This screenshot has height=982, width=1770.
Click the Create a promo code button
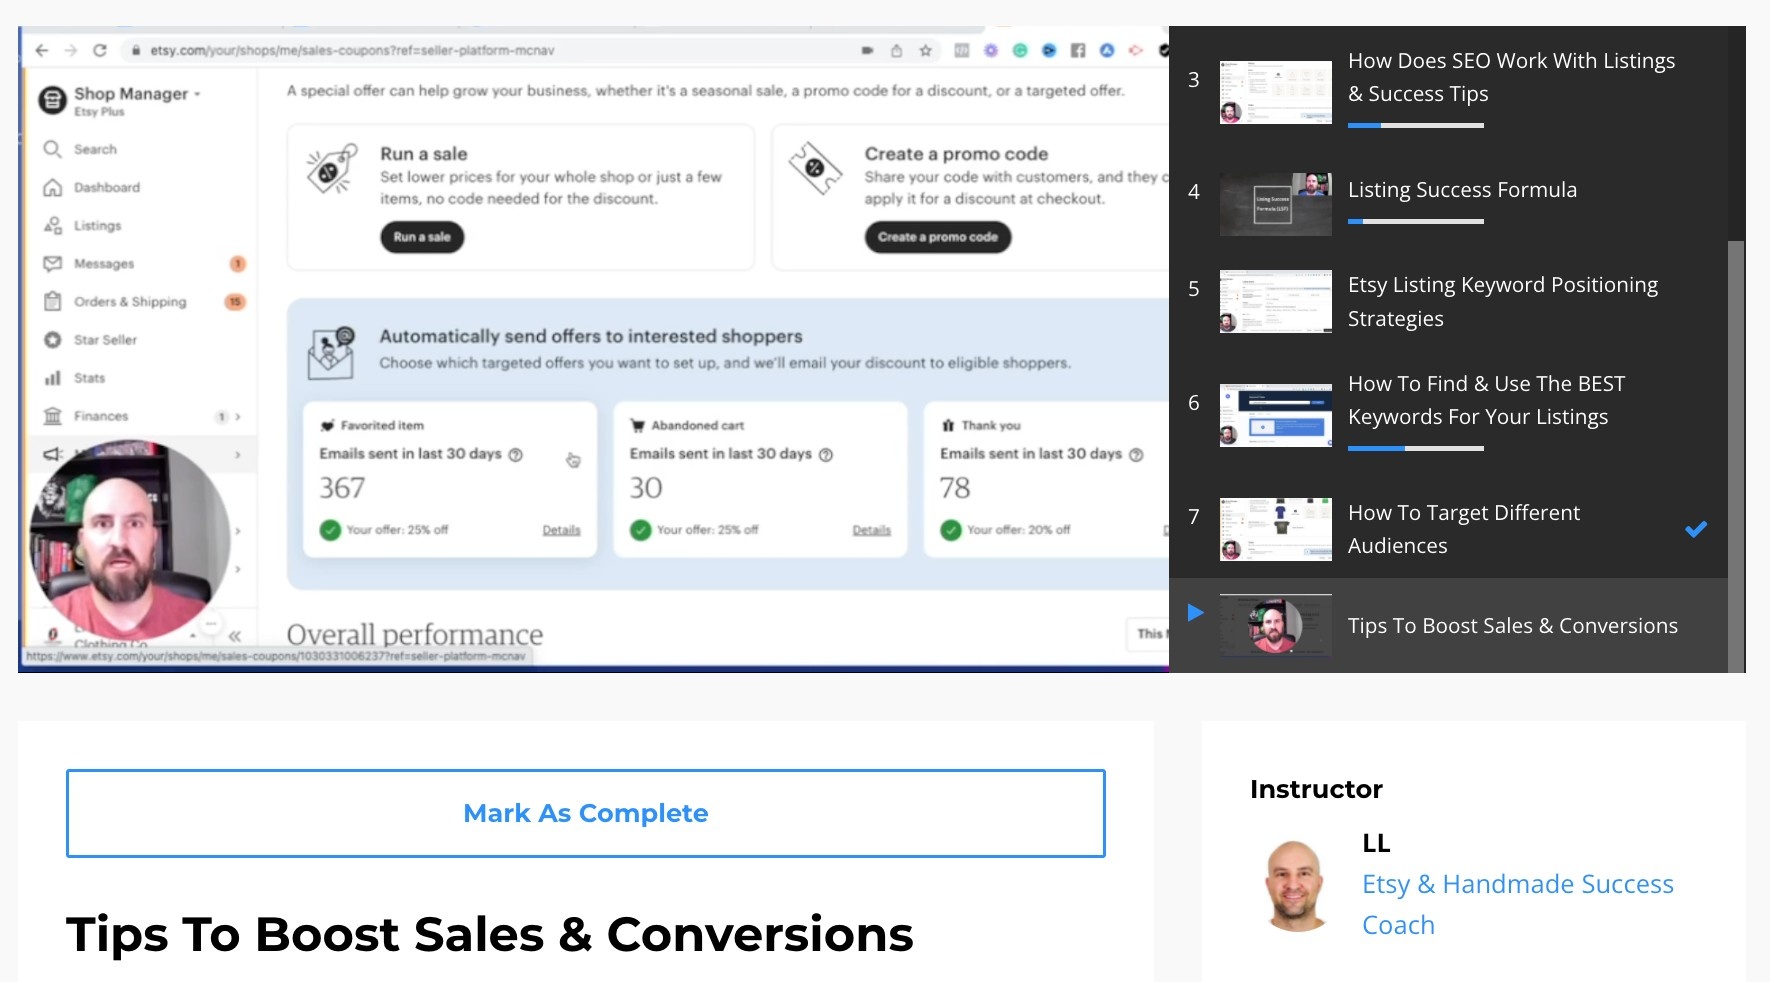click(x=938, y=237)
